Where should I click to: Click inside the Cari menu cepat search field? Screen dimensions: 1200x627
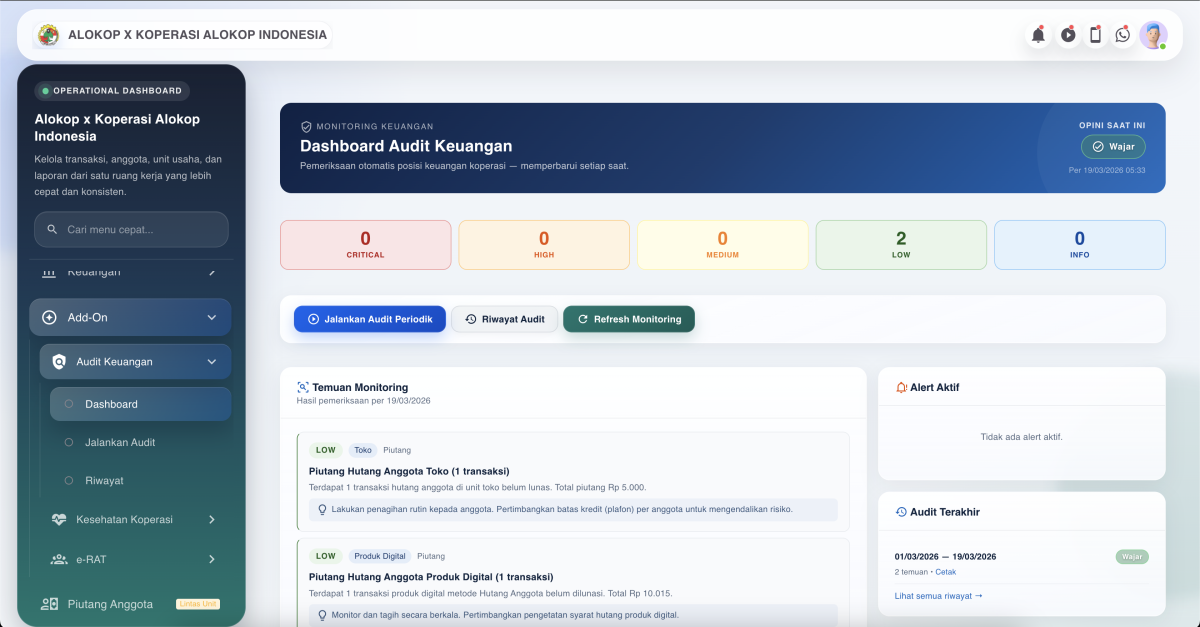point(130,229)
